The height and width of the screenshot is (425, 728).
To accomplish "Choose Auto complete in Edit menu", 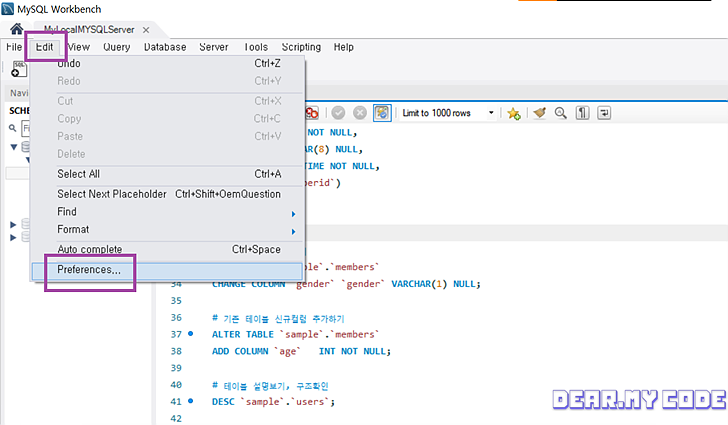I will tap(168, 249).
